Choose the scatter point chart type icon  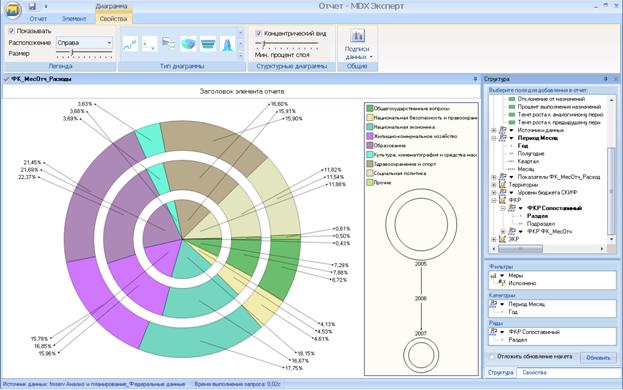(x=149, y=44)
